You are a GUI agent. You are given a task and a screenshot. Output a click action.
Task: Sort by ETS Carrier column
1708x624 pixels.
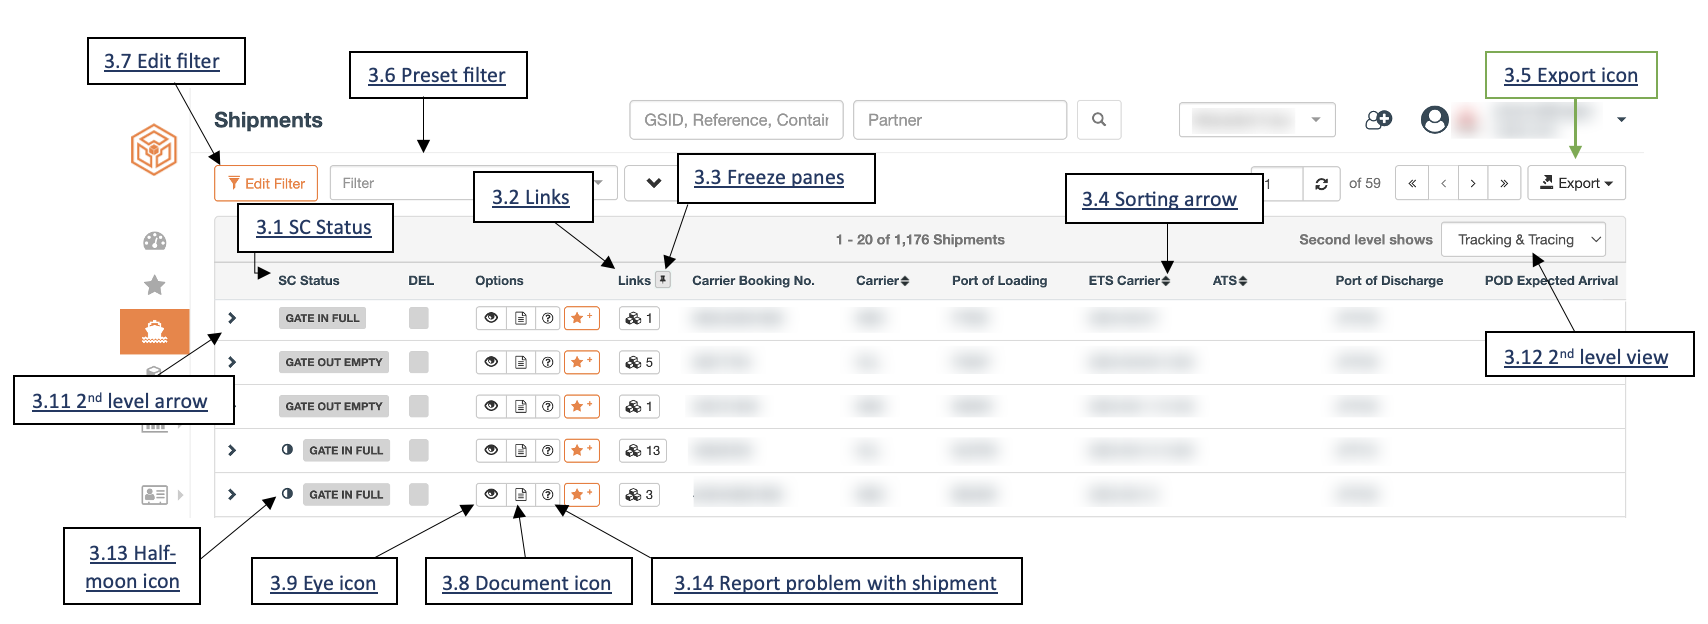click(x=1129, y=281)
